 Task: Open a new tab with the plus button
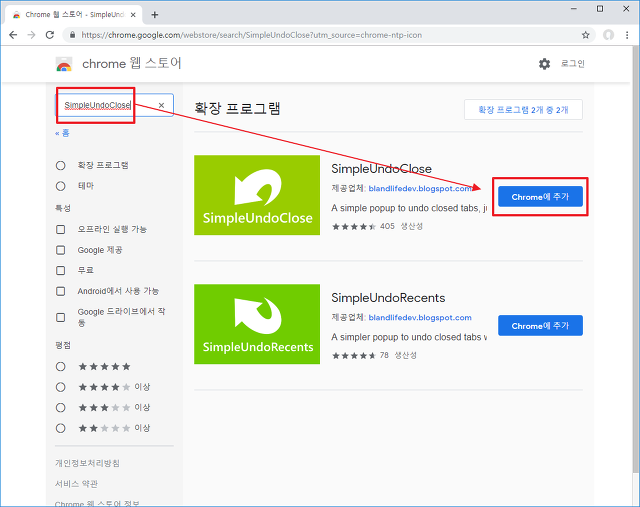(x=155, y=15)
